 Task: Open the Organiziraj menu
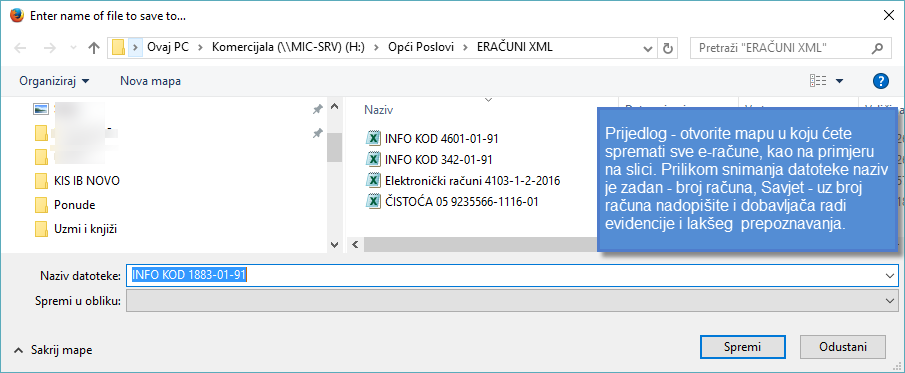[x=54, y=81]
